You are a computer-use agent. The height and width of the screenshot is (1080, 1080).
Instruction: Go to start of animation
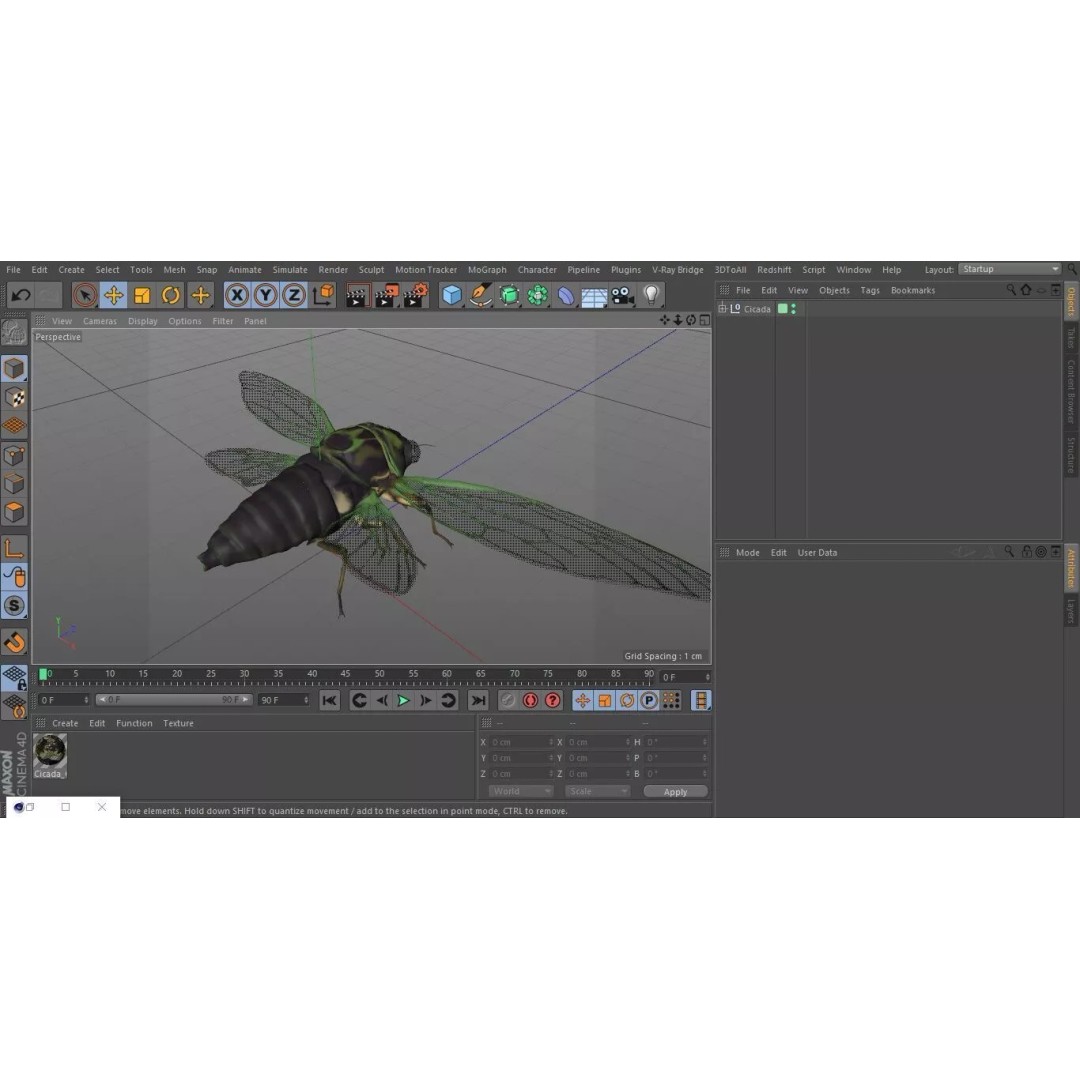tap(330, 700)
